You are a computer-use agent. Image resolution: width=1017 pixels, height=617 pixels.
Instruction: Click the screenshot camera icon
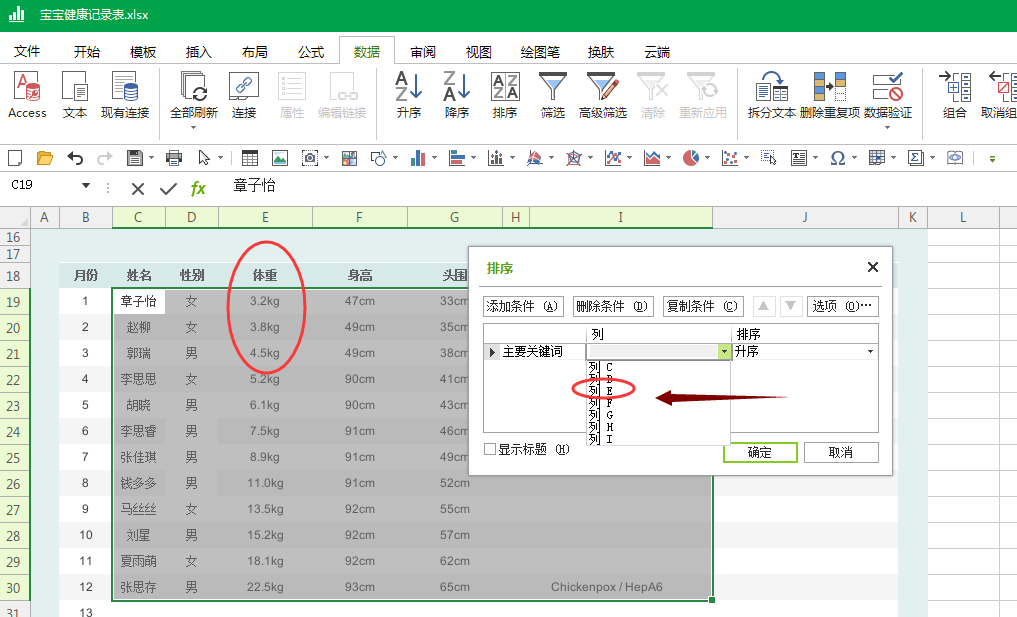tap(310, 158)
